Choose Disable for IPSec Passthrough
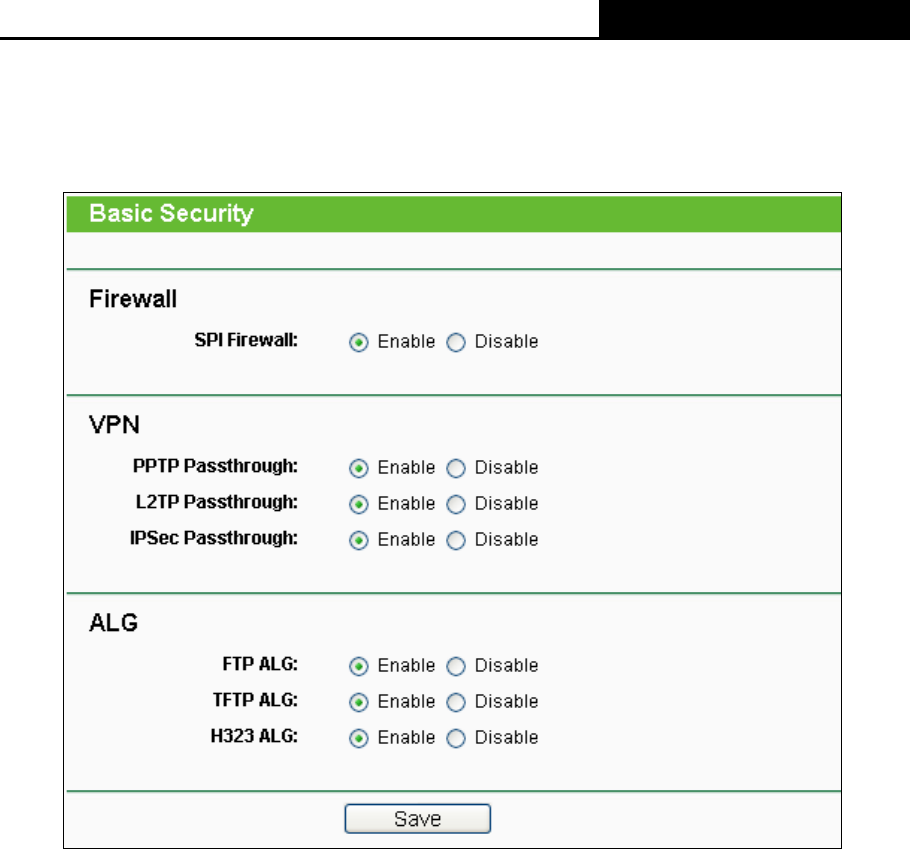 [456, 540]
